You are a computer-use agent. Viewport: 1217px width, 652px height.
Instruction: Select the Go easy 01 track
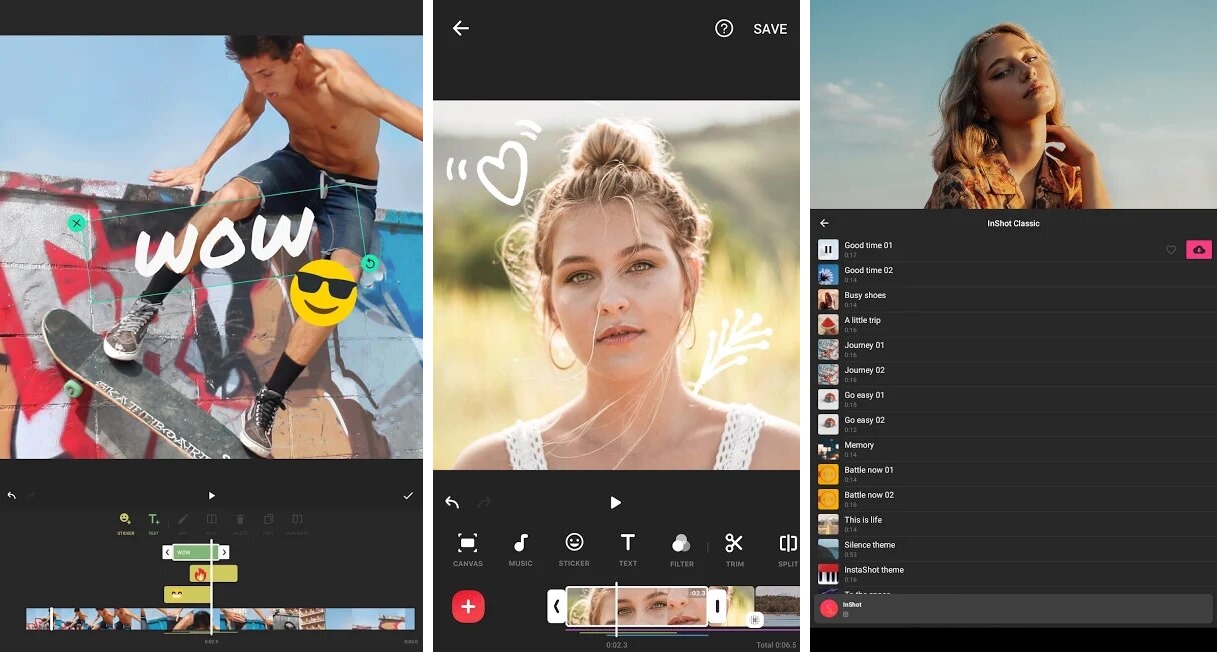1015,400
